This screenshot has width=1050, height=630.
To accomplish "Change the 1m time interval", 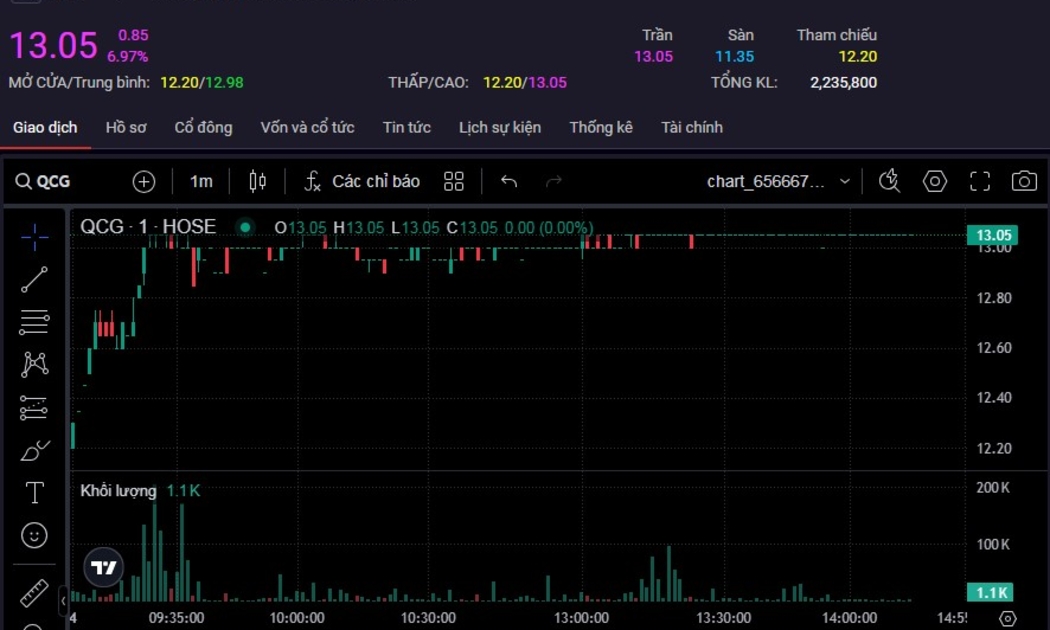I will pos(201,181).
